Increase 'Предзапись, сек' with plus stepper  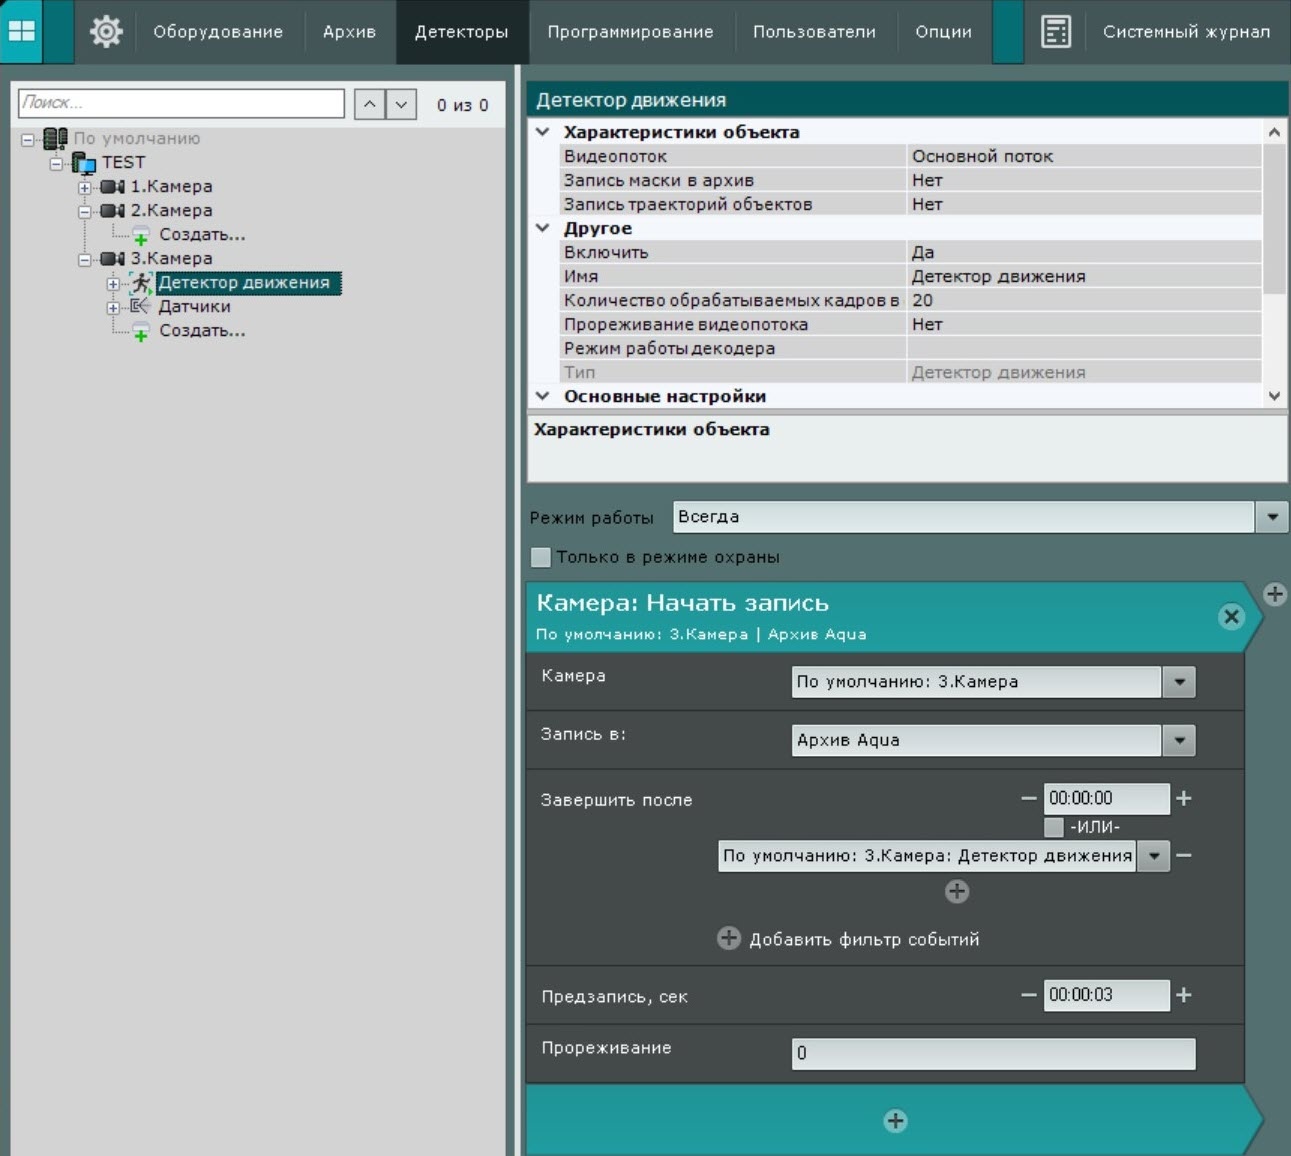(x=1184, y=995)
